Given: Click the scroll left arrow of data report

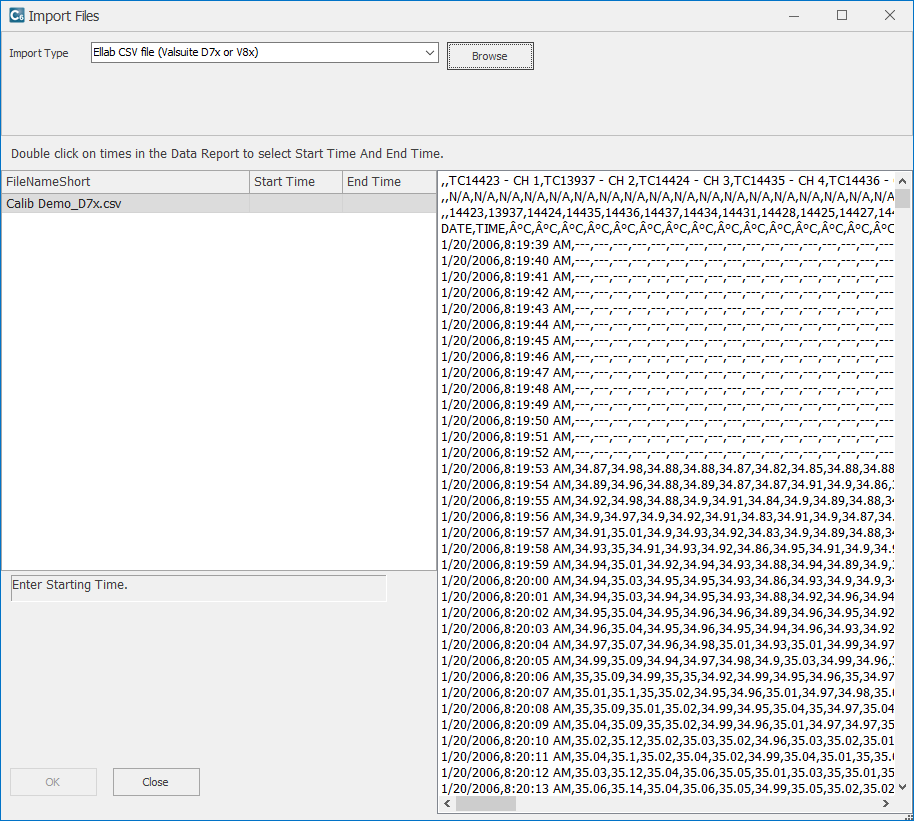Looking at the screenshot, I should pos(448,804).
